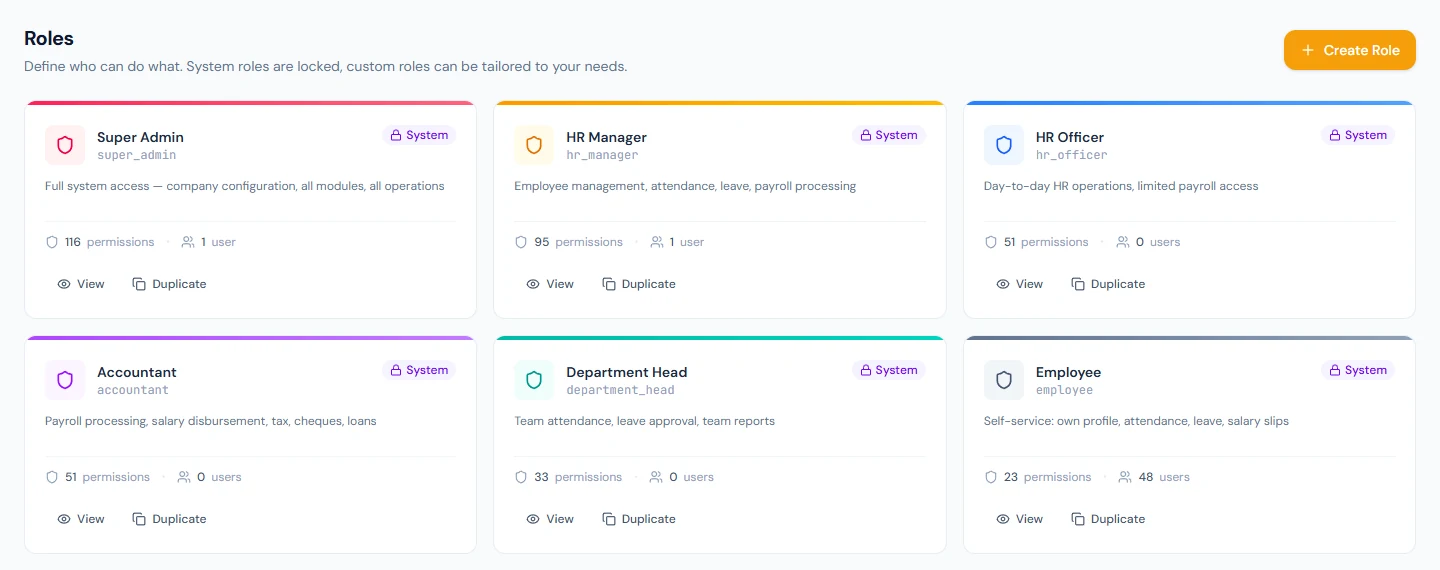
Task: View the Department Head role
Action: point(550,519)
